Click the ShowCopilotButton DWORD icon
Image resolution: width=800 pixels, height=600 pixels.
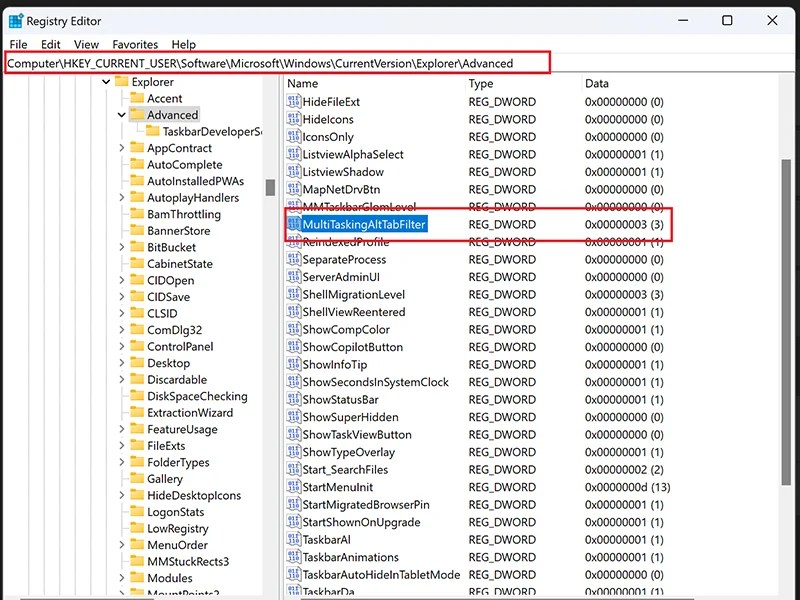coord(295,346)
